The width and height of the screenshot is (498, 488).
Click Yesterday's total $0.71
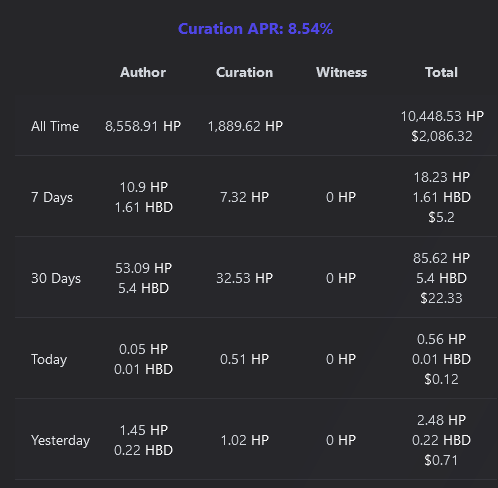tap(441, 460)
